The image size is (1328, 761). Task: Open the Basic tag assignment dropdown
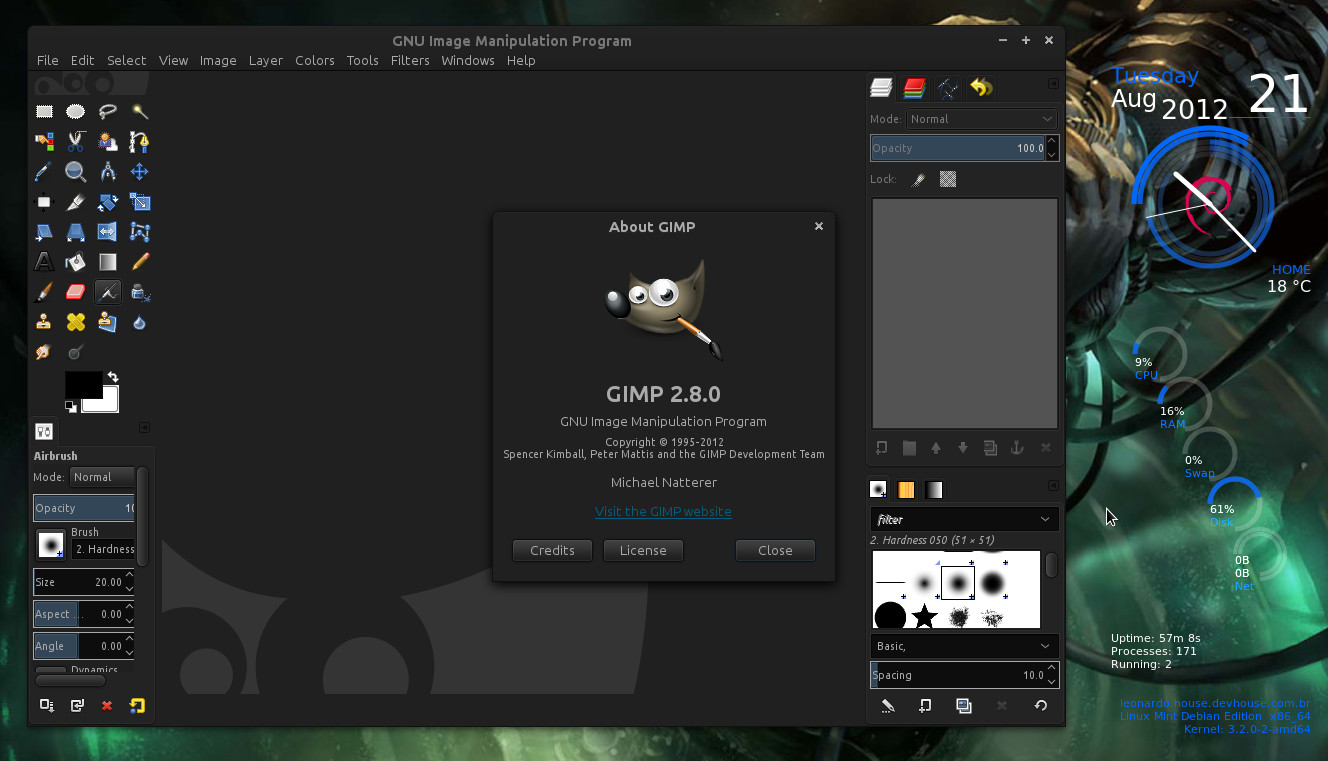[x=964, y=646]
